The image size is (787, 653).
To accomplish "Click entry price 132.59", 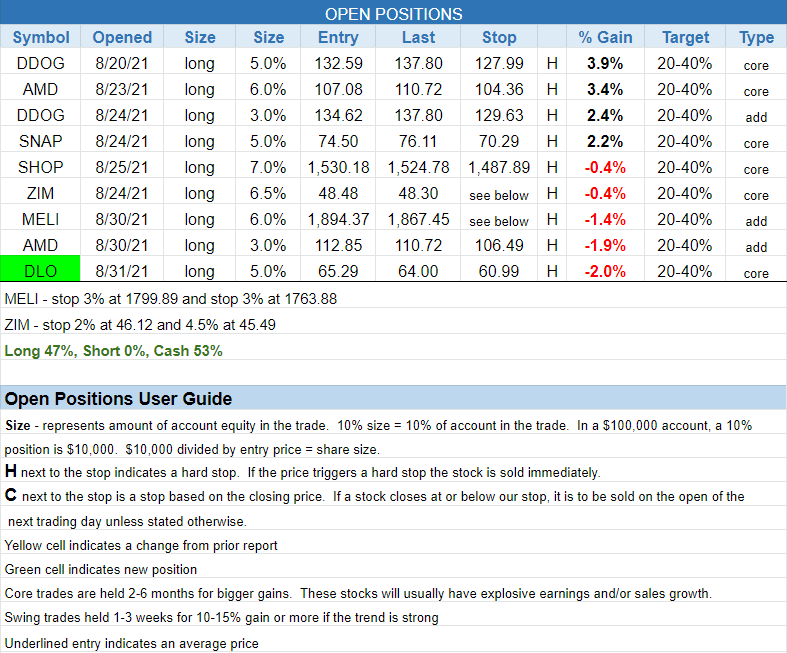I will (338, 63).
